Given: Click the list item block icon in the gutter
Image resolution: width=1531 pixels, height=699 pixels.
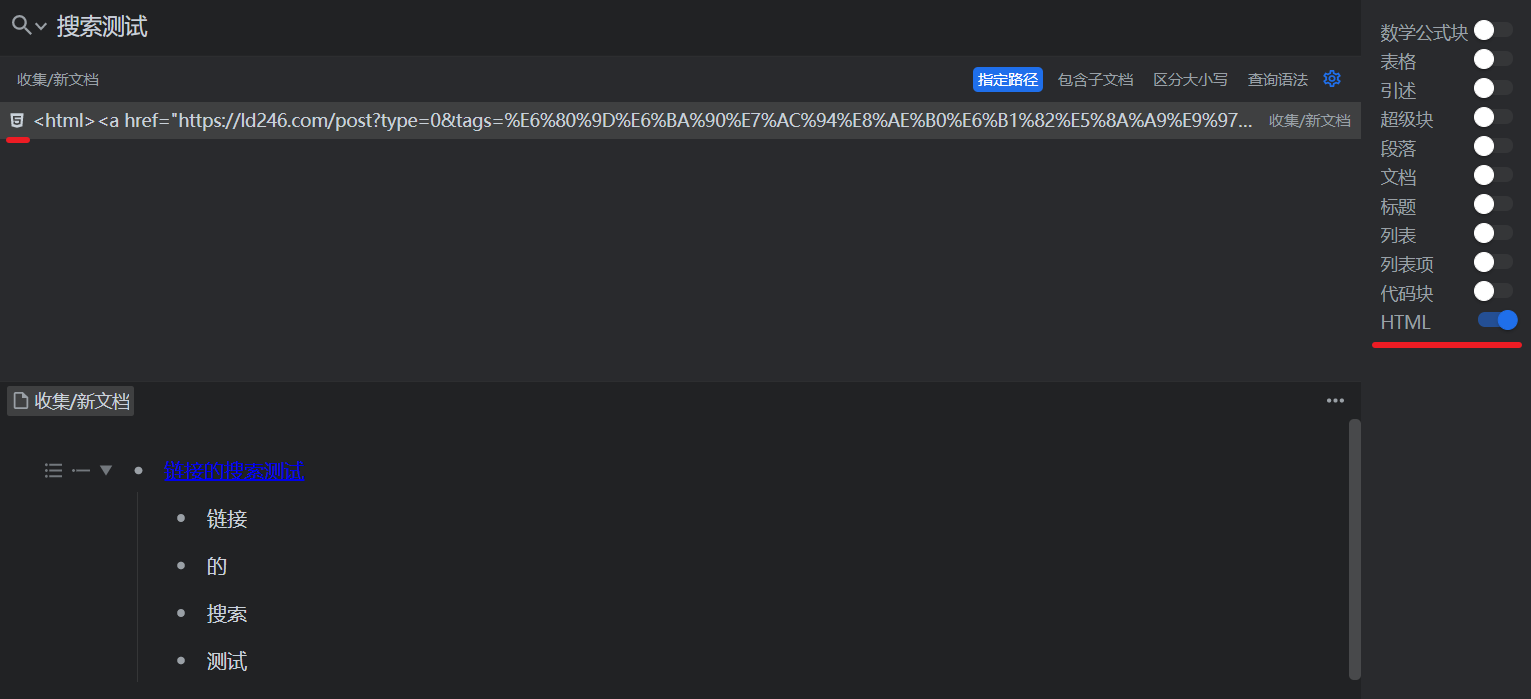Looking at the screenshot, I should (81, 470).
